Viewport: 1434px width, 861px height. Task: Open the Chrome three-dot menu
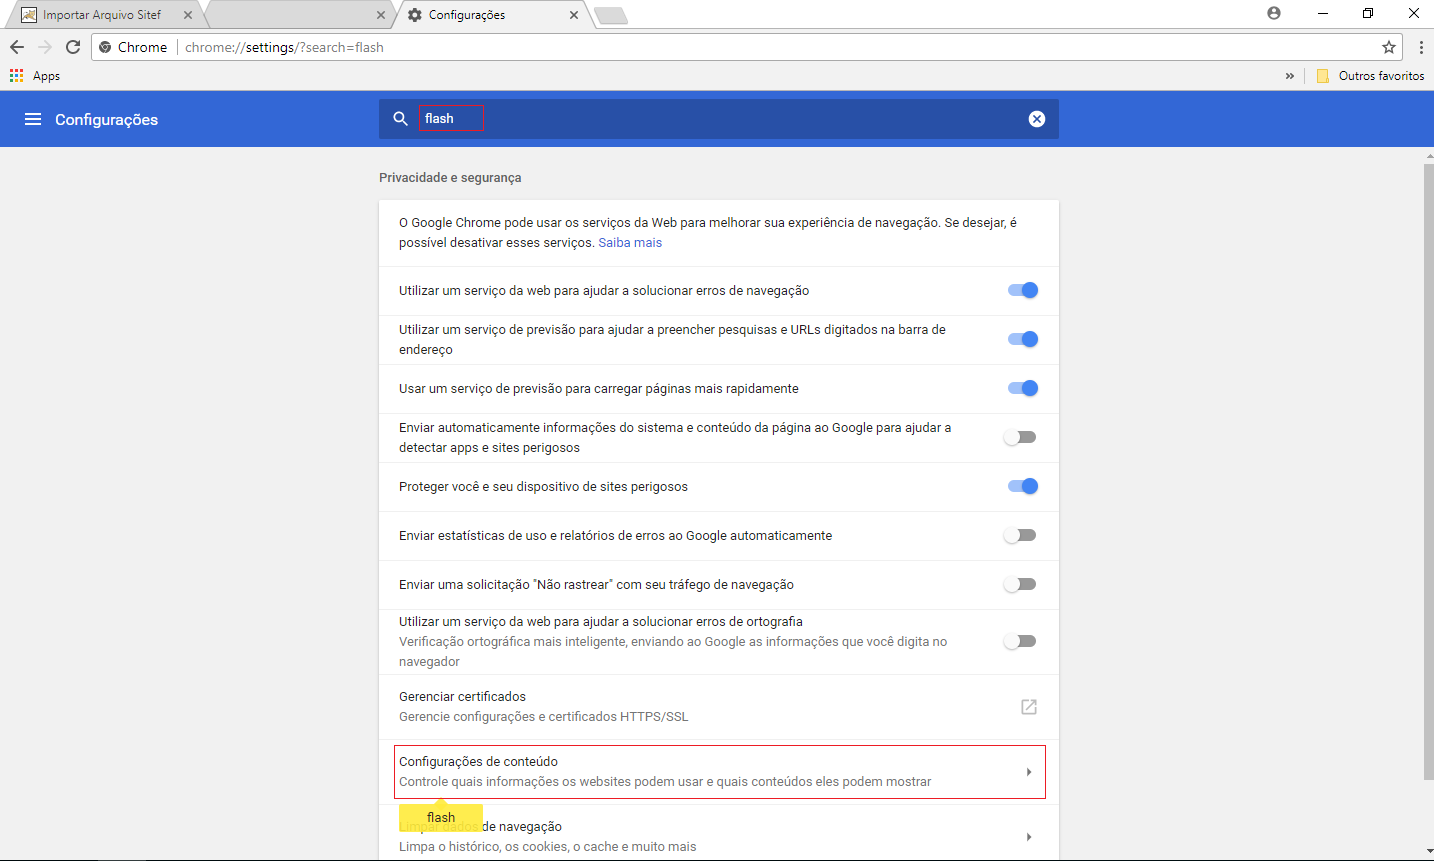click(x=1421, y=47)
